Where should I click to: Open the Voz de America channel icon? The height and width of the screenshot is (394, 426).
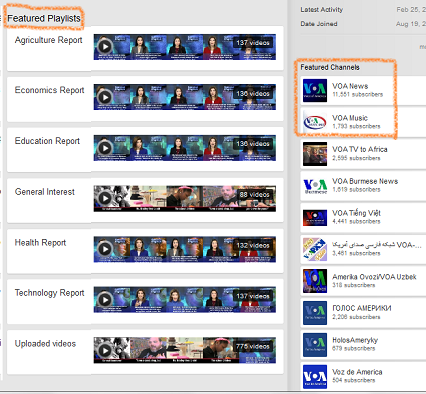[x=315, y=376]
